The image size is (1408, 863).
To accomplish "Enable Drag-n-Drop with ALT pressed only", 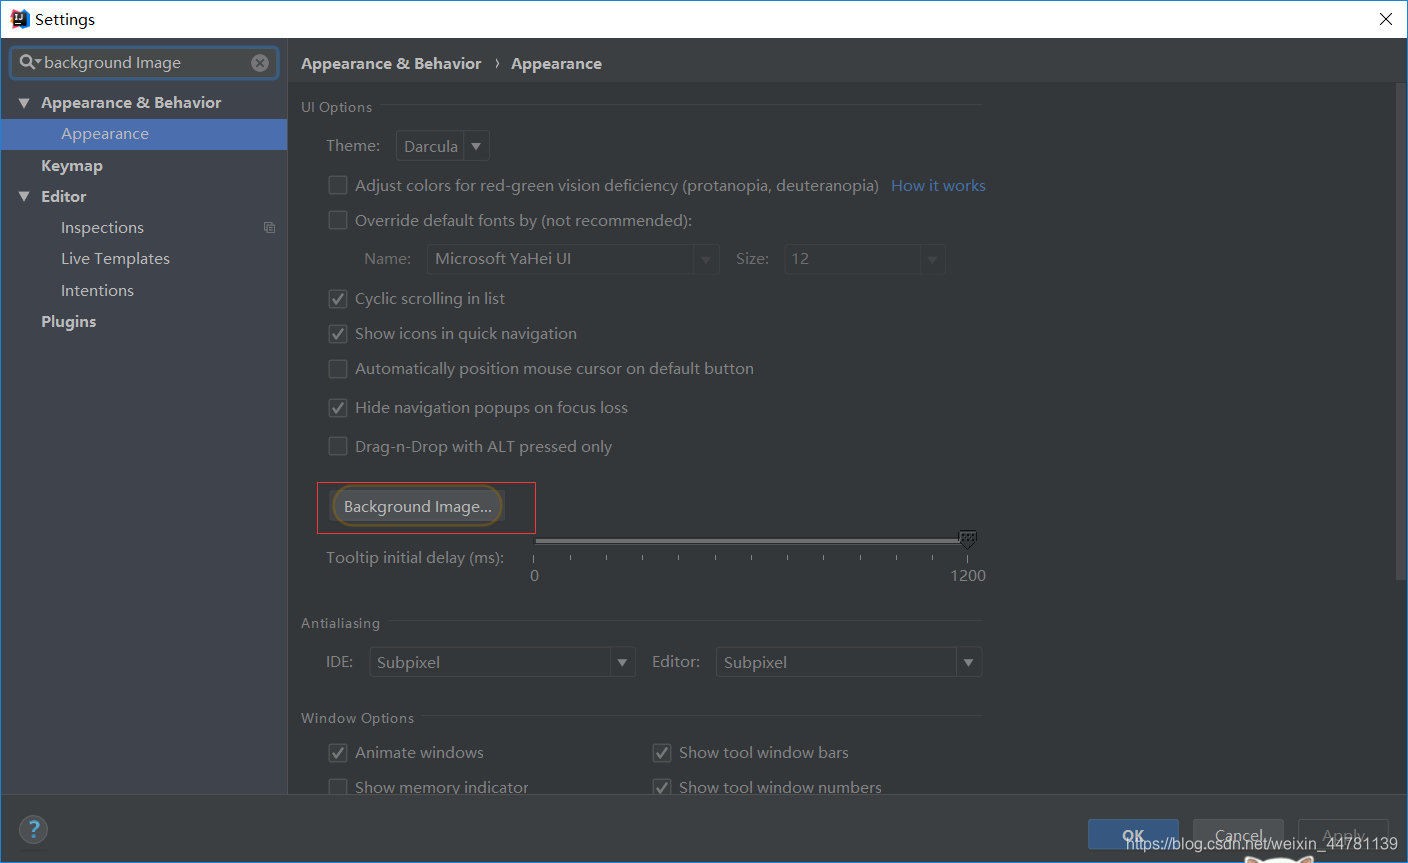I will 338,446.
